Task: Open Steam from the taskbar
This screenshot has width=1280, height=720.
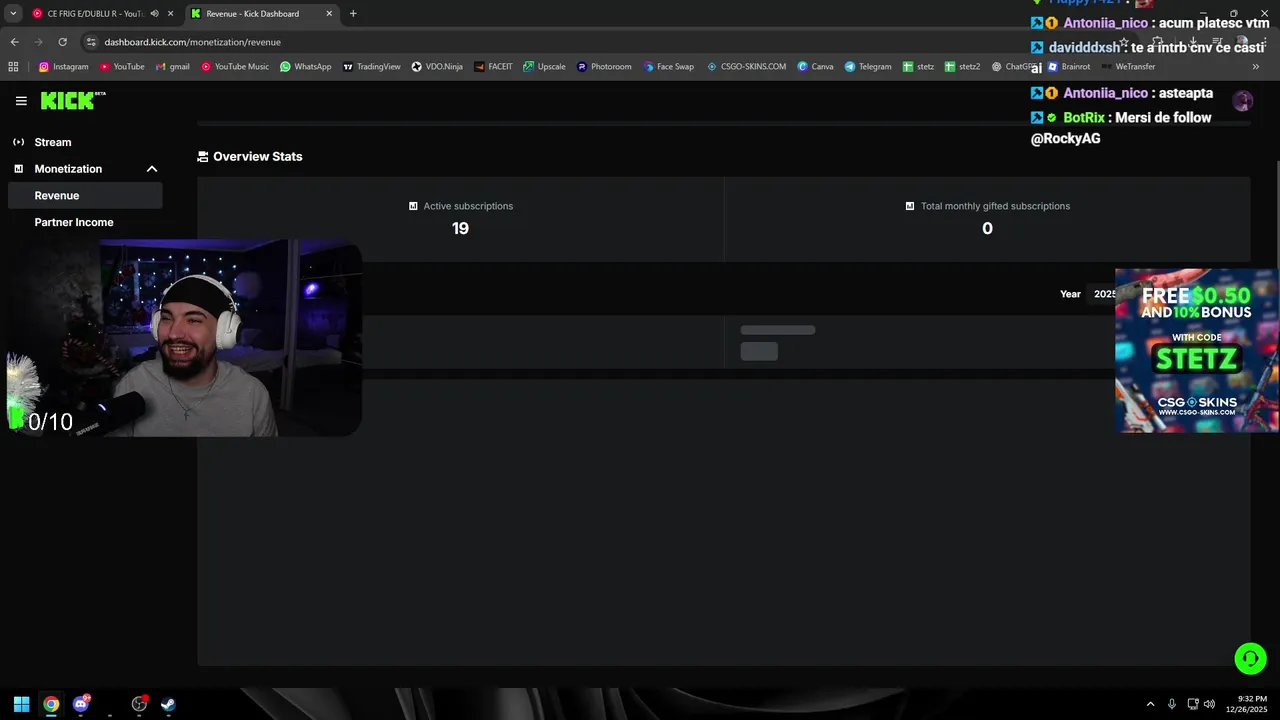Action: tap(168, 704)
